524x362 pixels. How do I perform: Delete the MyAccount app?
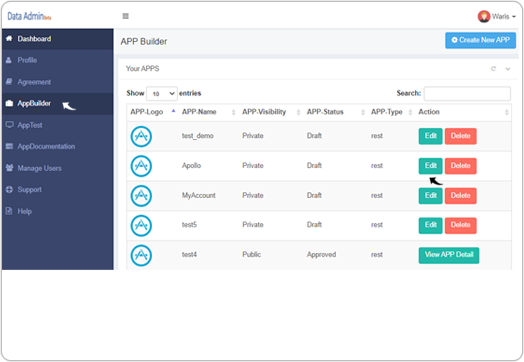[461, 196]
